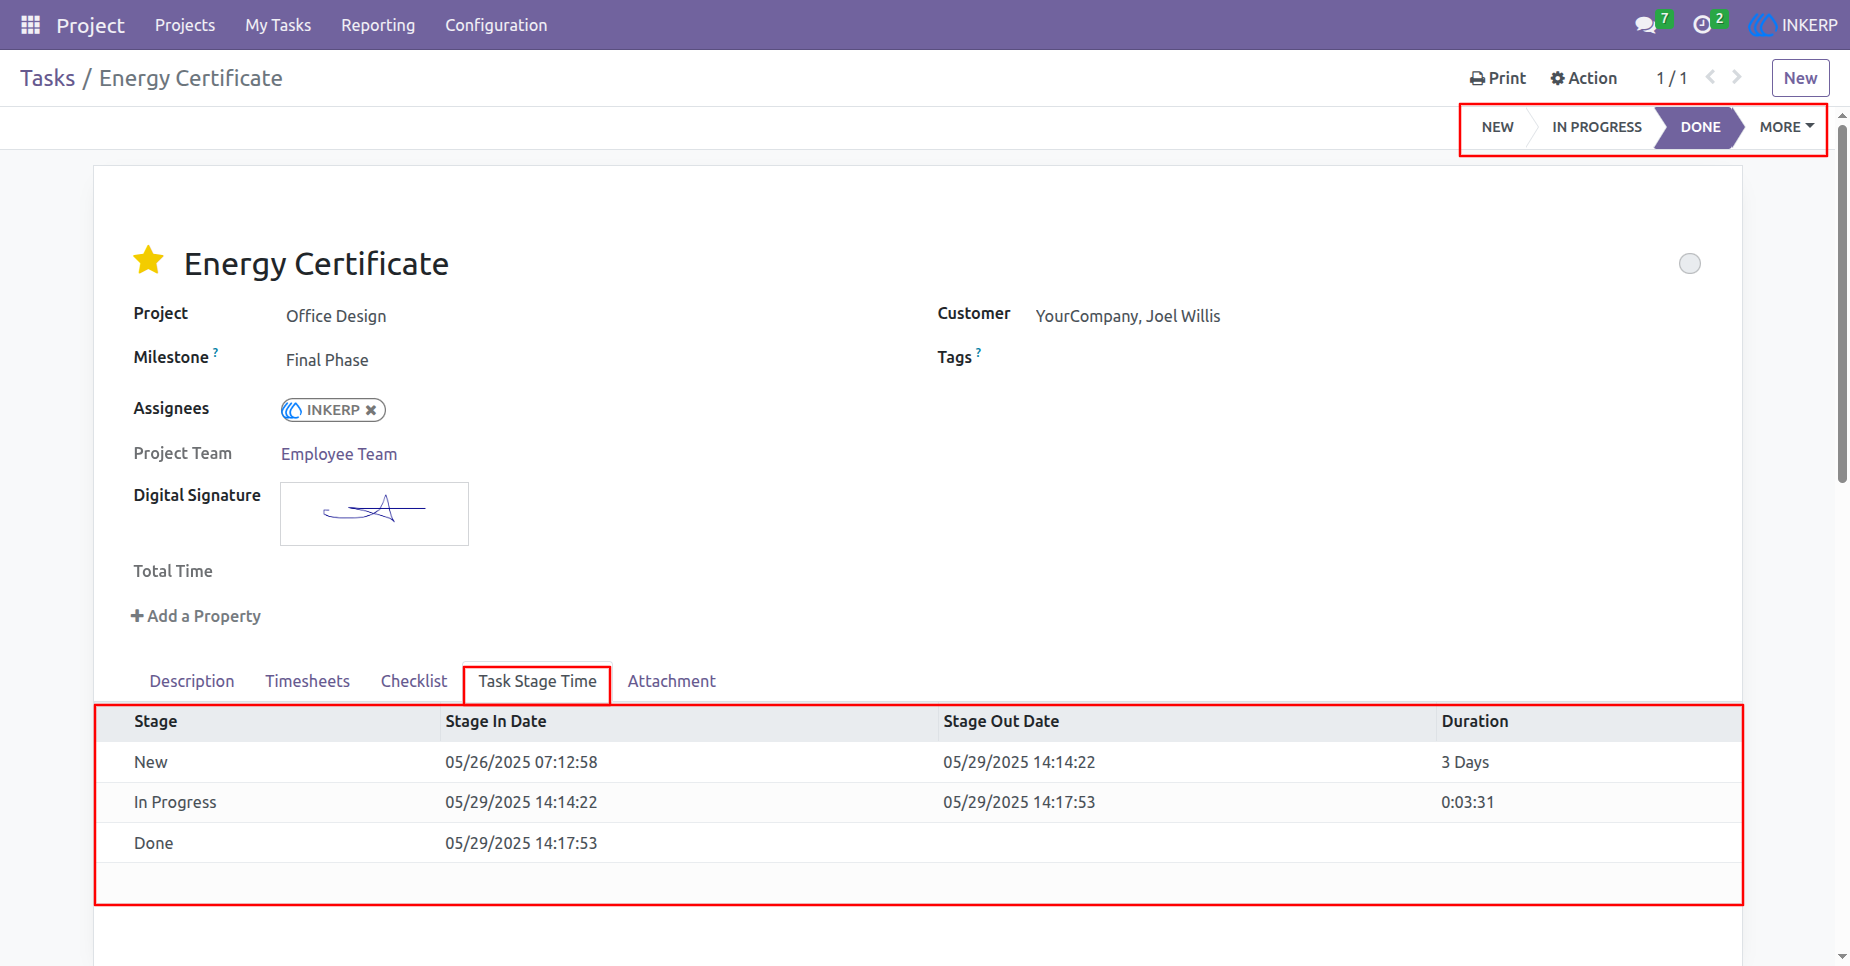Remove the INKERP assignee tag
Viewport: 1850px width, 966px height.
coord(371,410)
